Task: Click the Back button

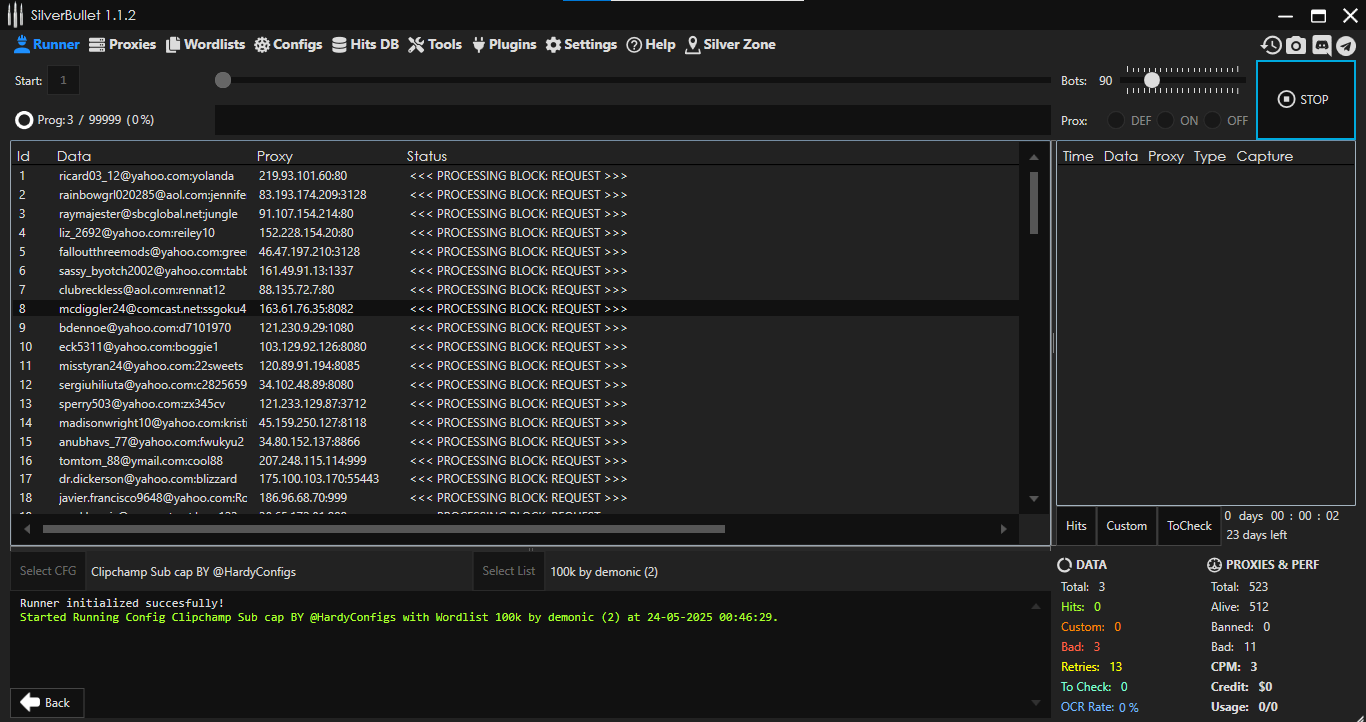Action: coord(47,702)
